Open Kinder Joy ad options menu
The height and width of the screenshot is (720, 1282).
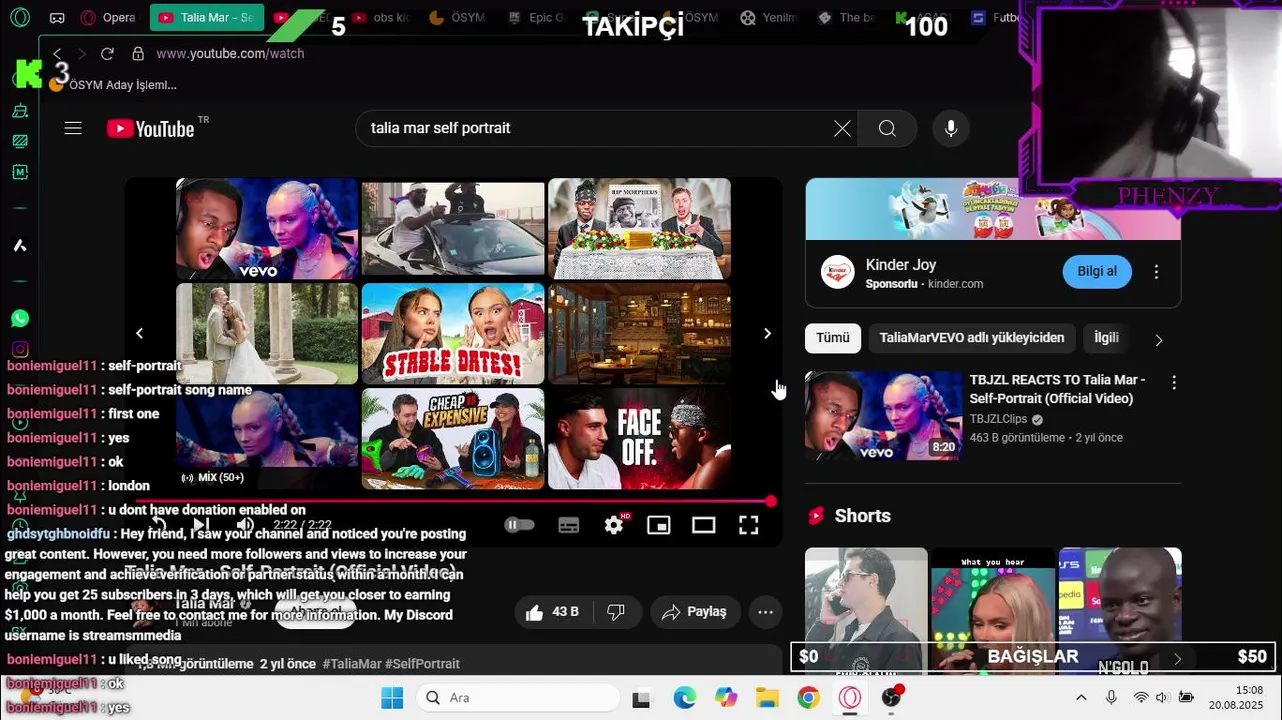point(1156,272)
